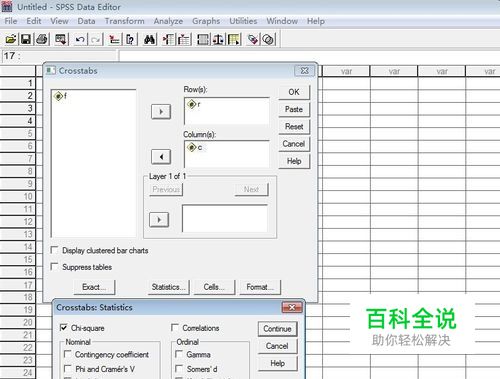
Task: Click the left arrow next to Column(s)
Action: tap(161, 157)
